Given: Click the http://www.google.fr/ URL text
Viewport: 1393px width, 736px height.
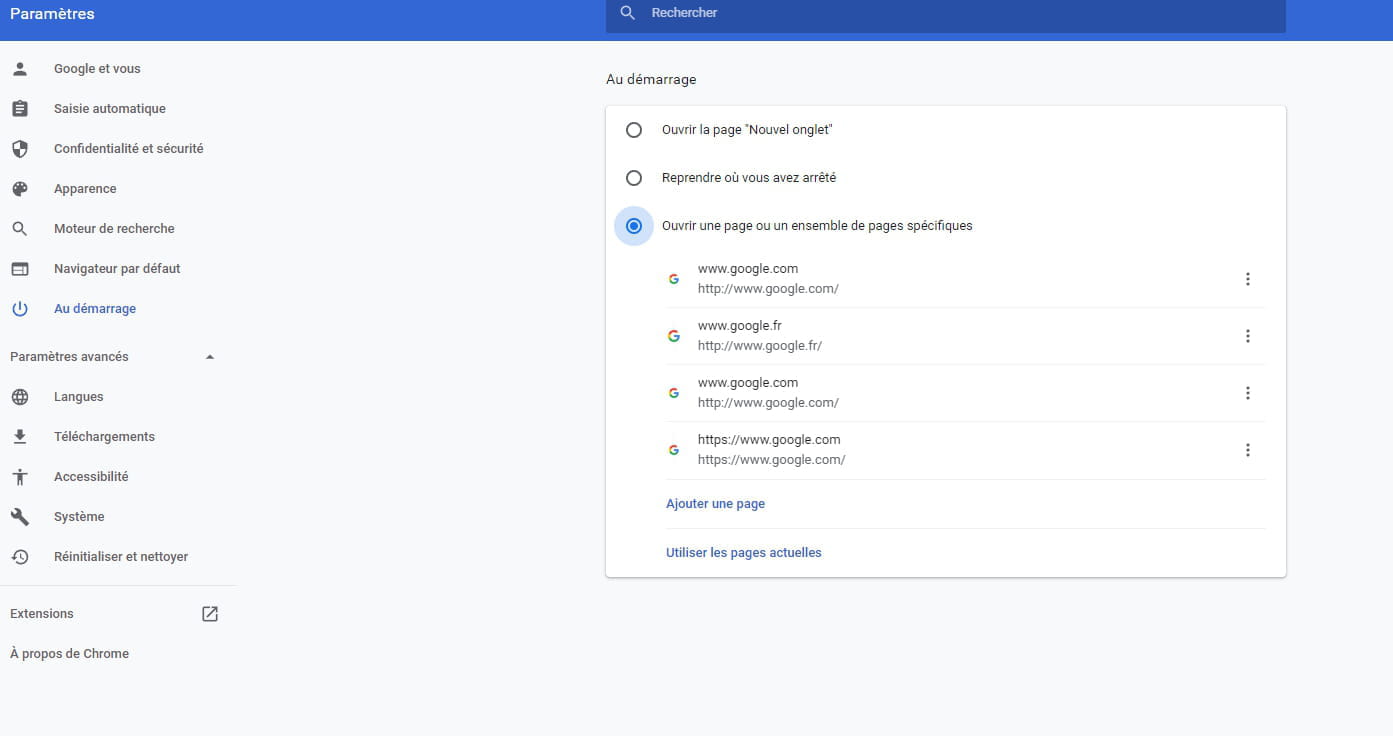Looking at the screenshot, I should tap(760, 346).
